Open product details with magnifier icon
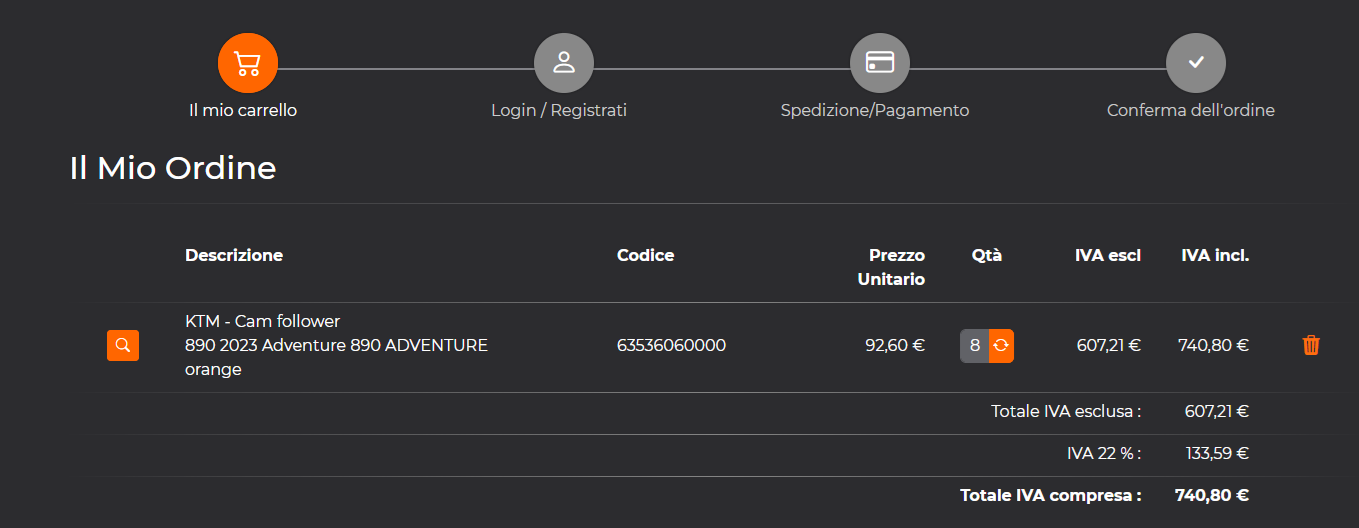 [123, 345]
